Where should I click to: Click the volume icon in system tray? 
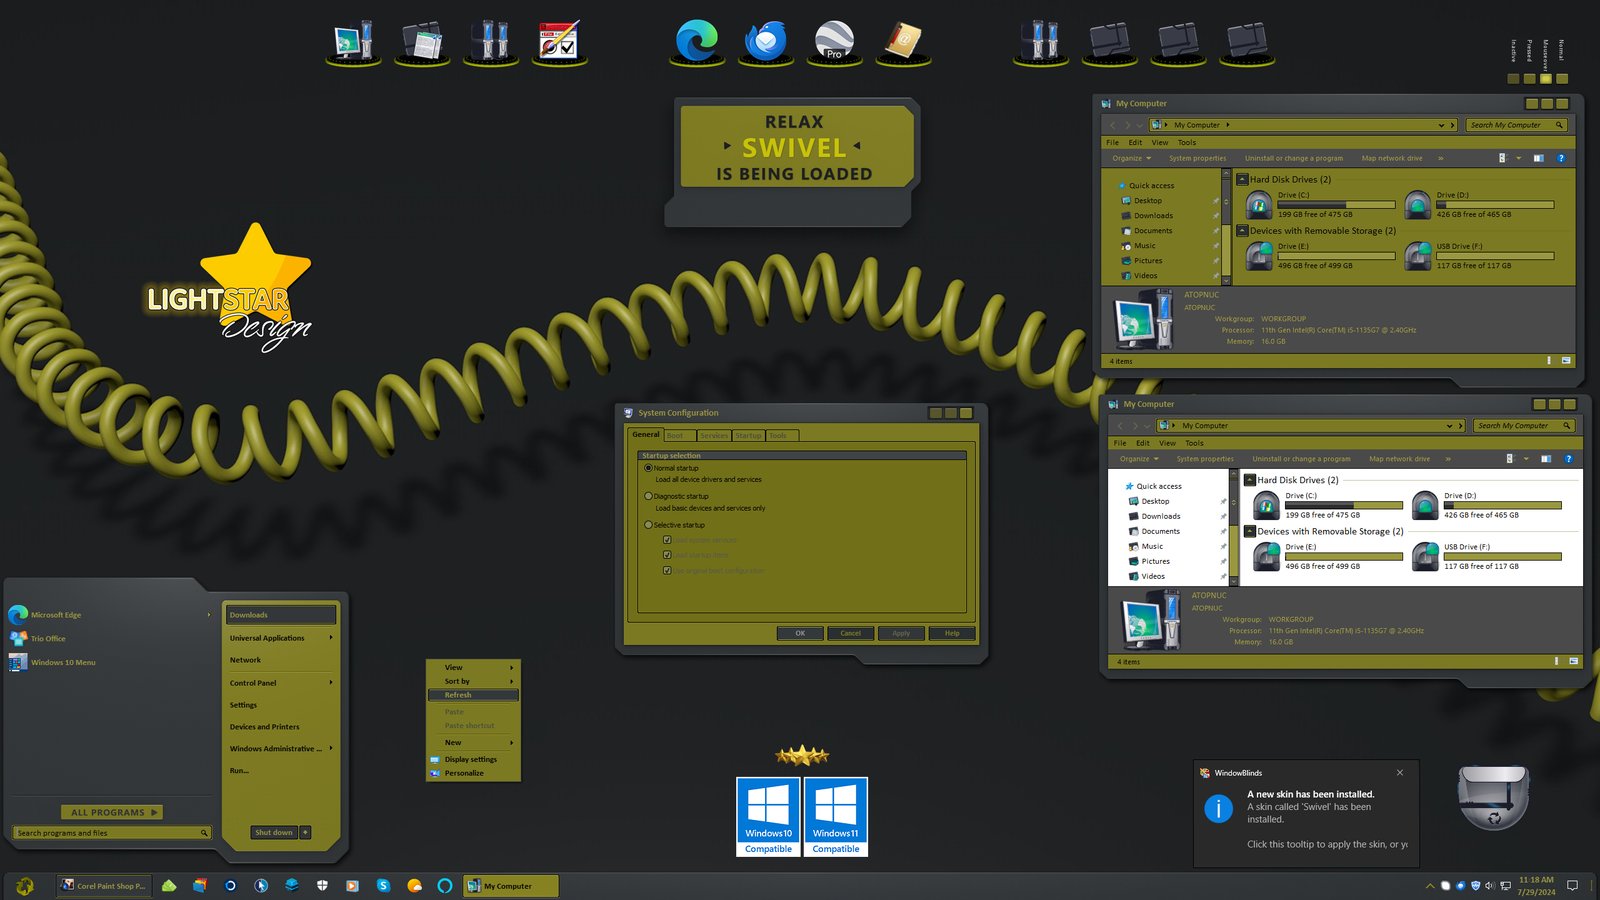1490,886
